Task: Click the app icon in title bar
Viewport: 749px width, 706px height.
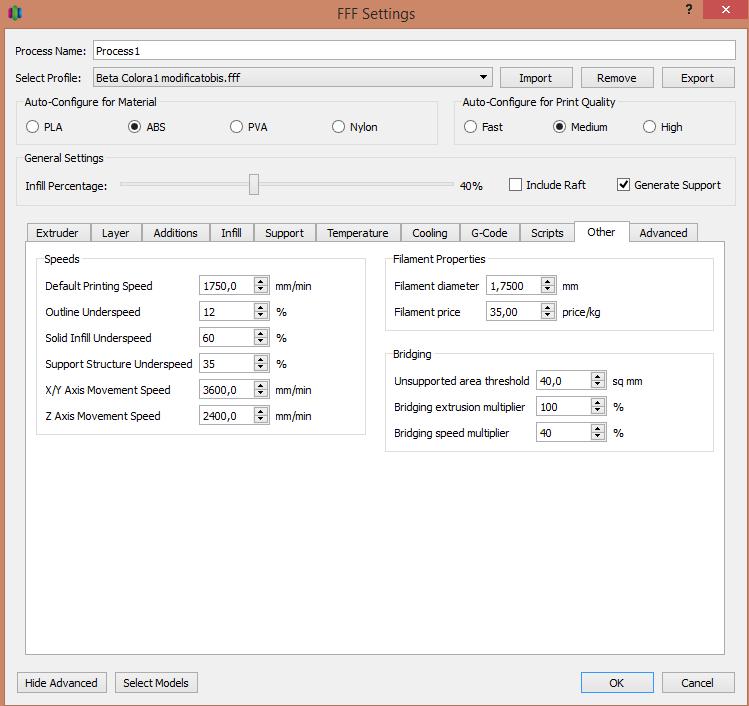Action: tap(14, 13)
